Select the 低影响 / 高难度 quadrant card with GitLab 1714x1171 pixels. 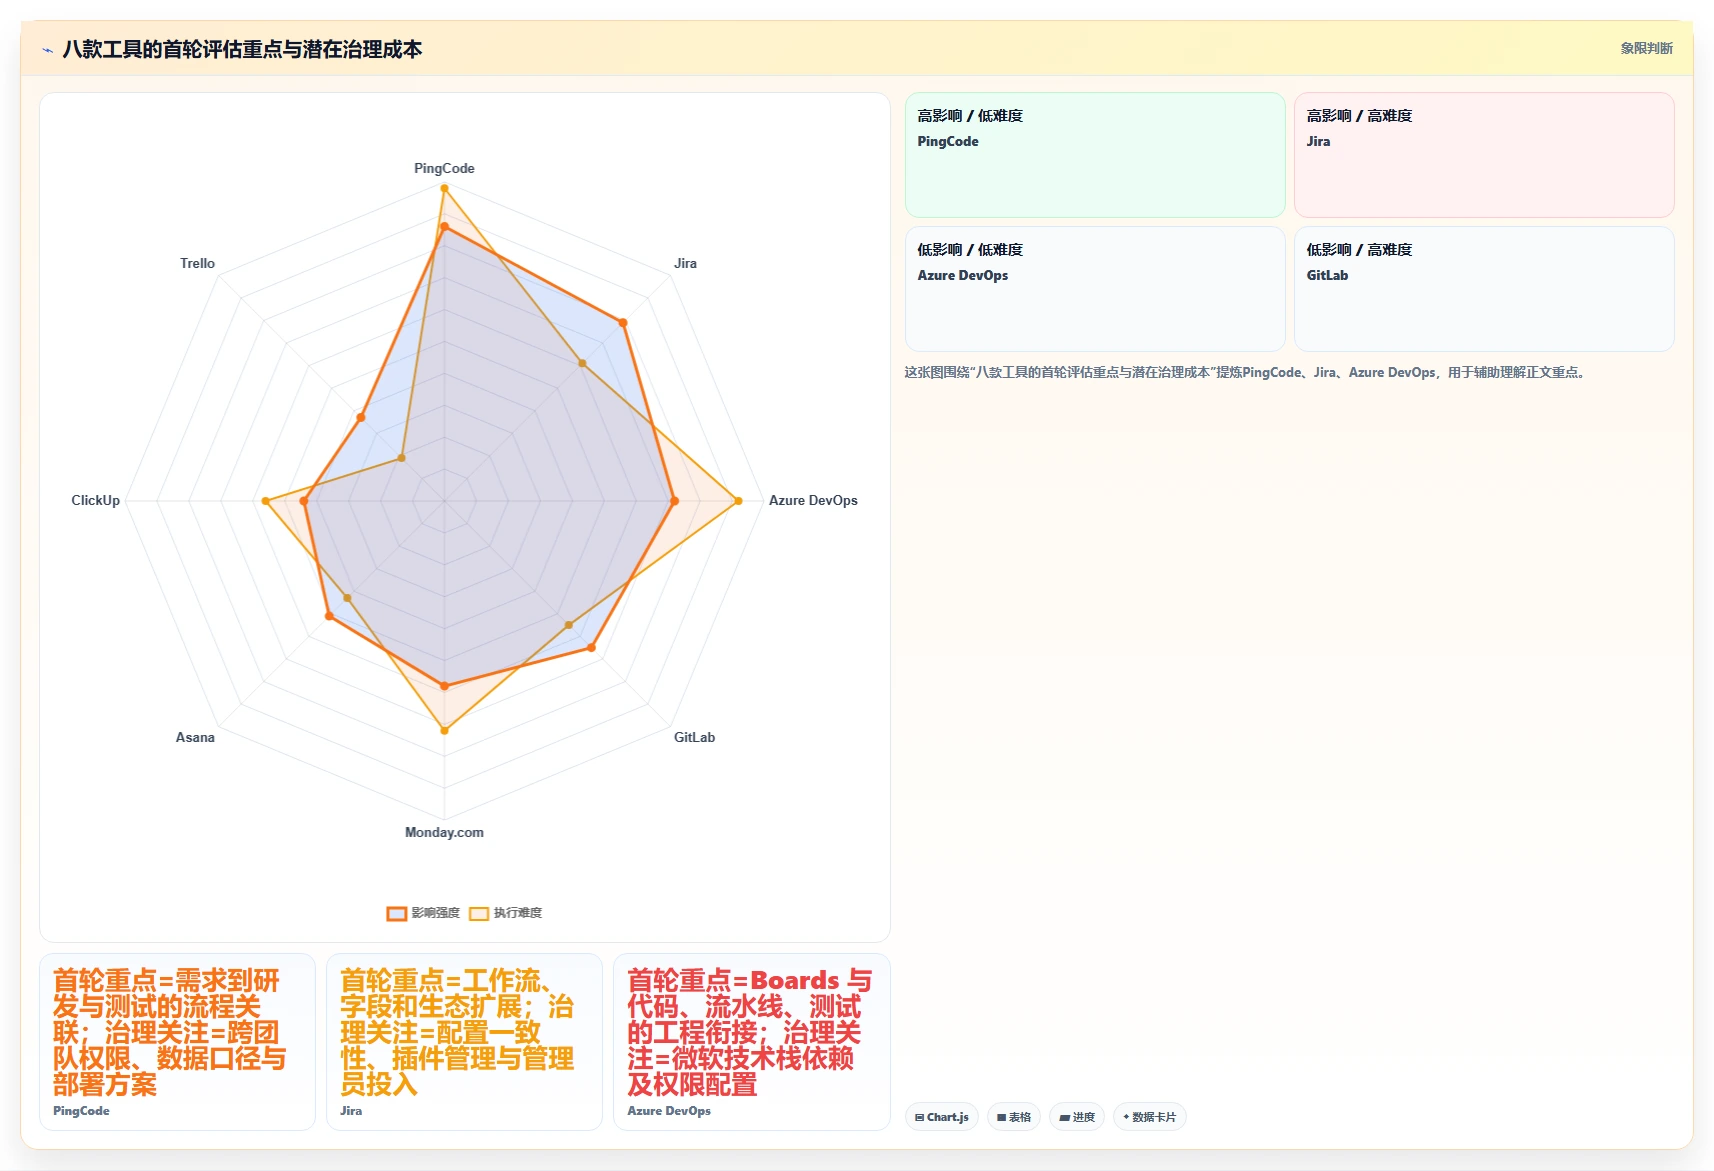1484,289
